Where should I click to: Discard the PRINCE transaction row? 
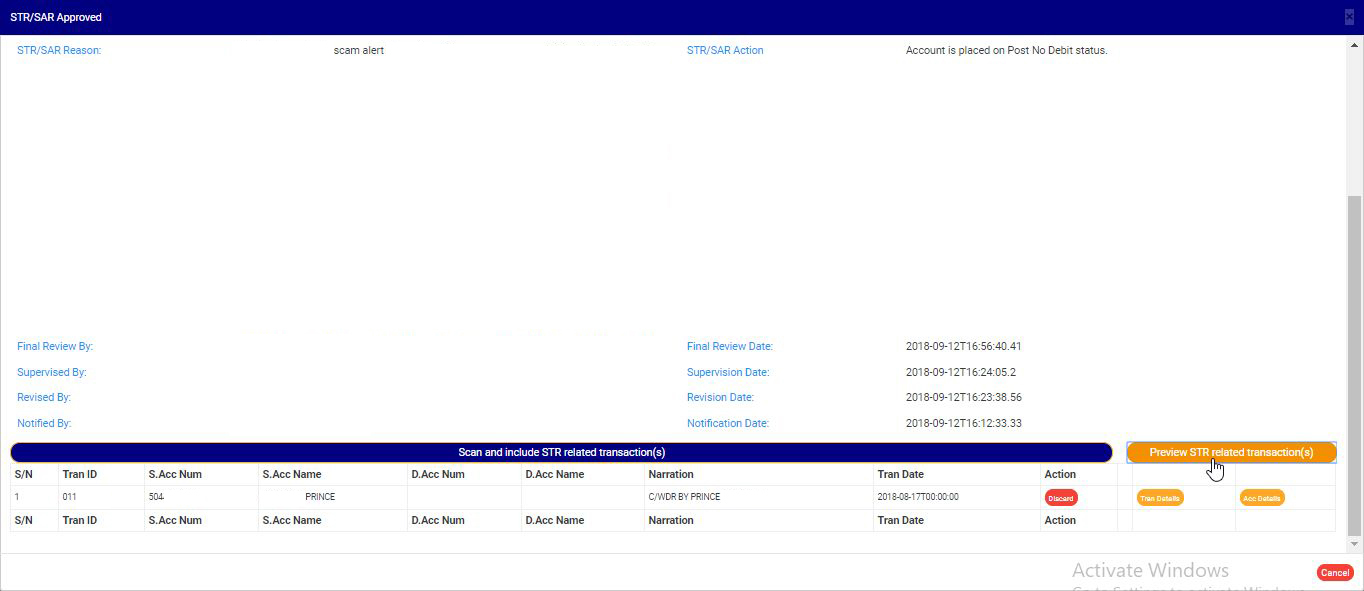(1060, 498)
